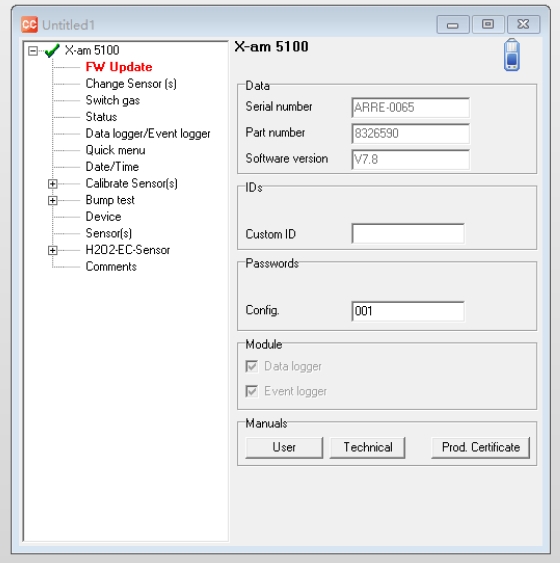Expand the Bump test node
The width and height of the screenshot is (560, 563).
[x=52, y=200]
